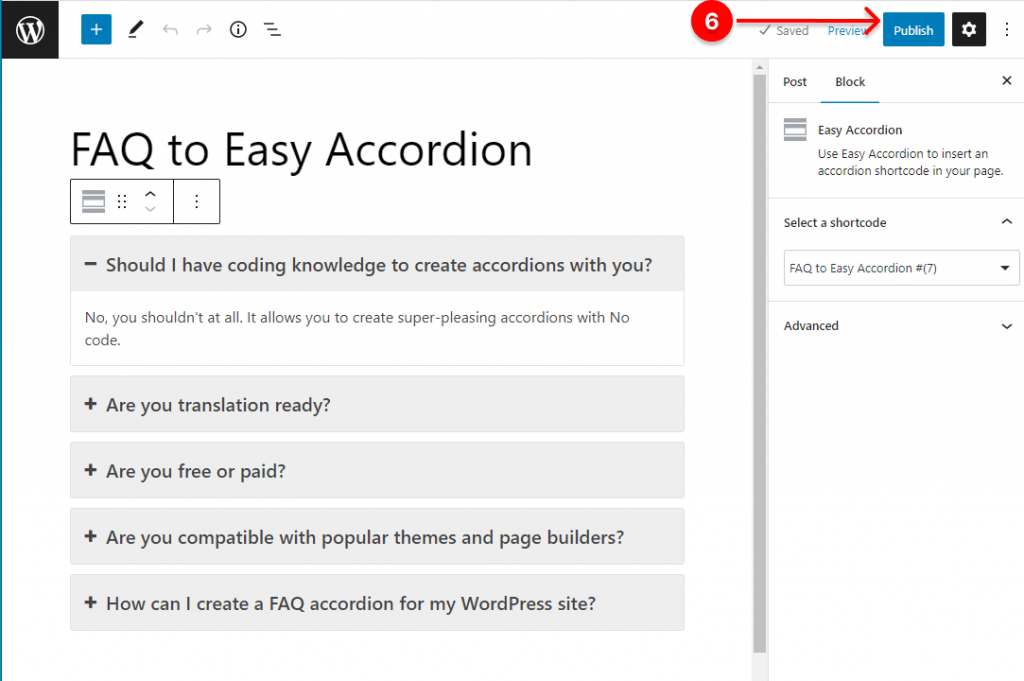
Task: Move the block down with the arrow
Action: click(150, 209)
